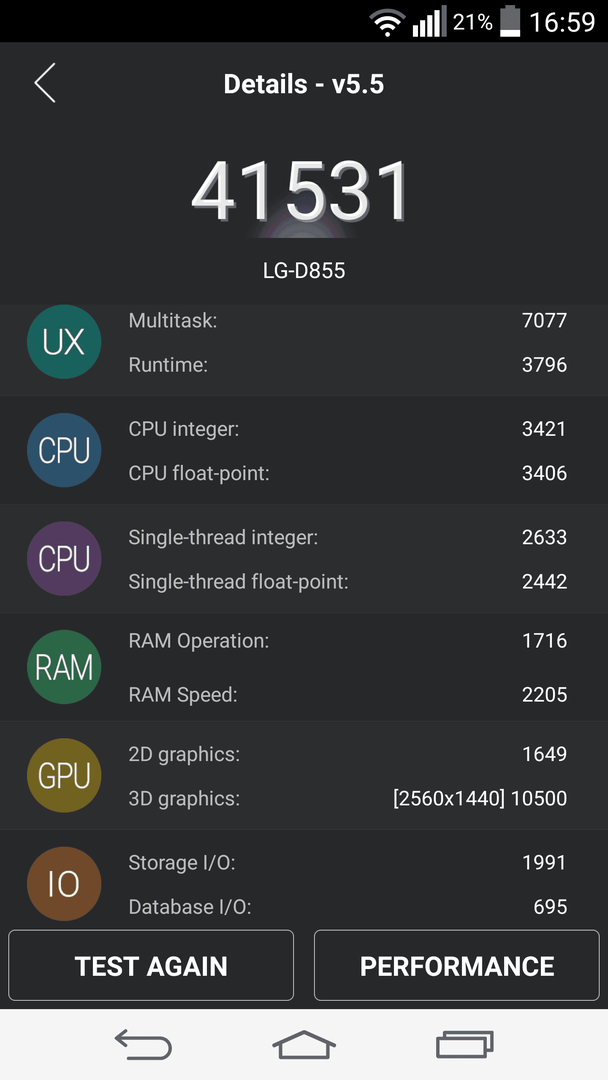This screenshot has height=1080, width=608.
Task: Select the purple CPU single-thread icon
Action: click(64, 559)
